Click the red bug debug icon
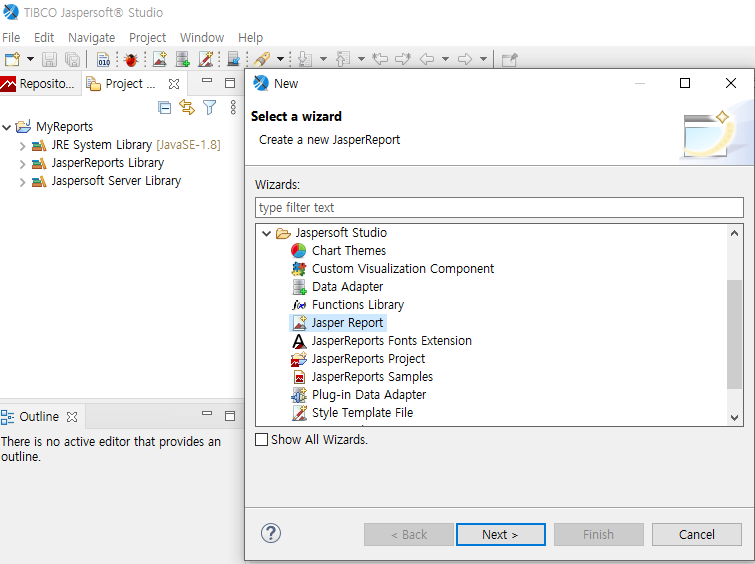Screen dimensions: 755x564 tap(131, 59)
